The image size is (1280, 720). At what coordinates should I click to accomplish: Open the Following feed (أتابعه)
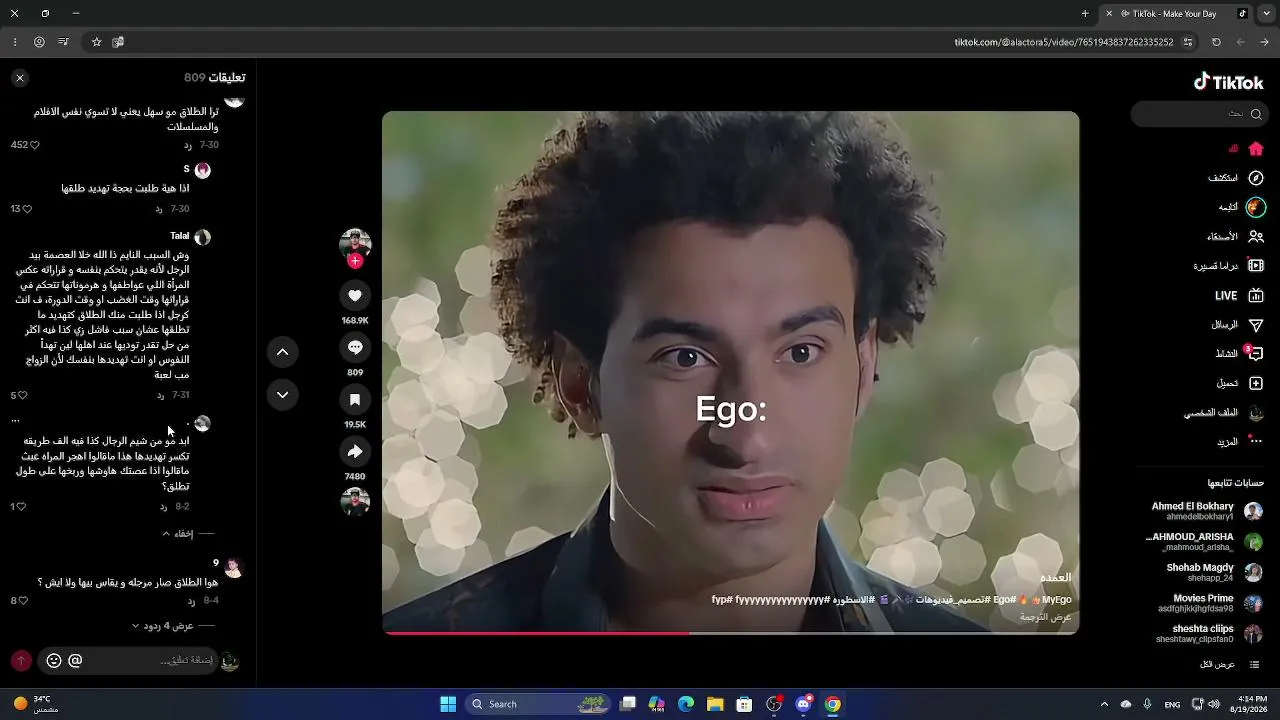(1242, 207)
